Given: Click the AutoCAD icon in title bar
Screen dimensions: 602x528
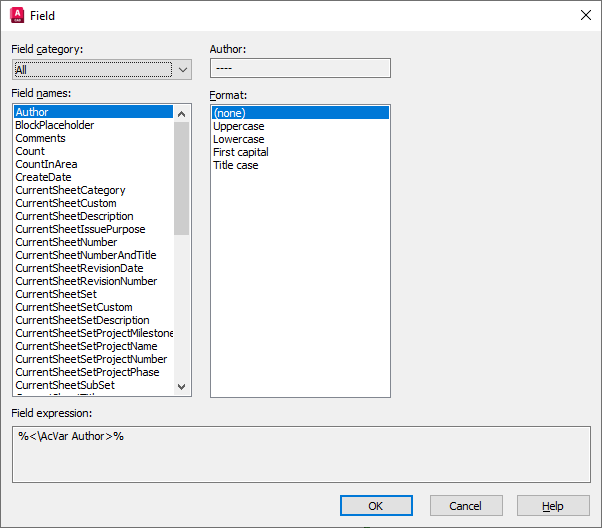Looking at the screenshot, I should coord(17,15).
